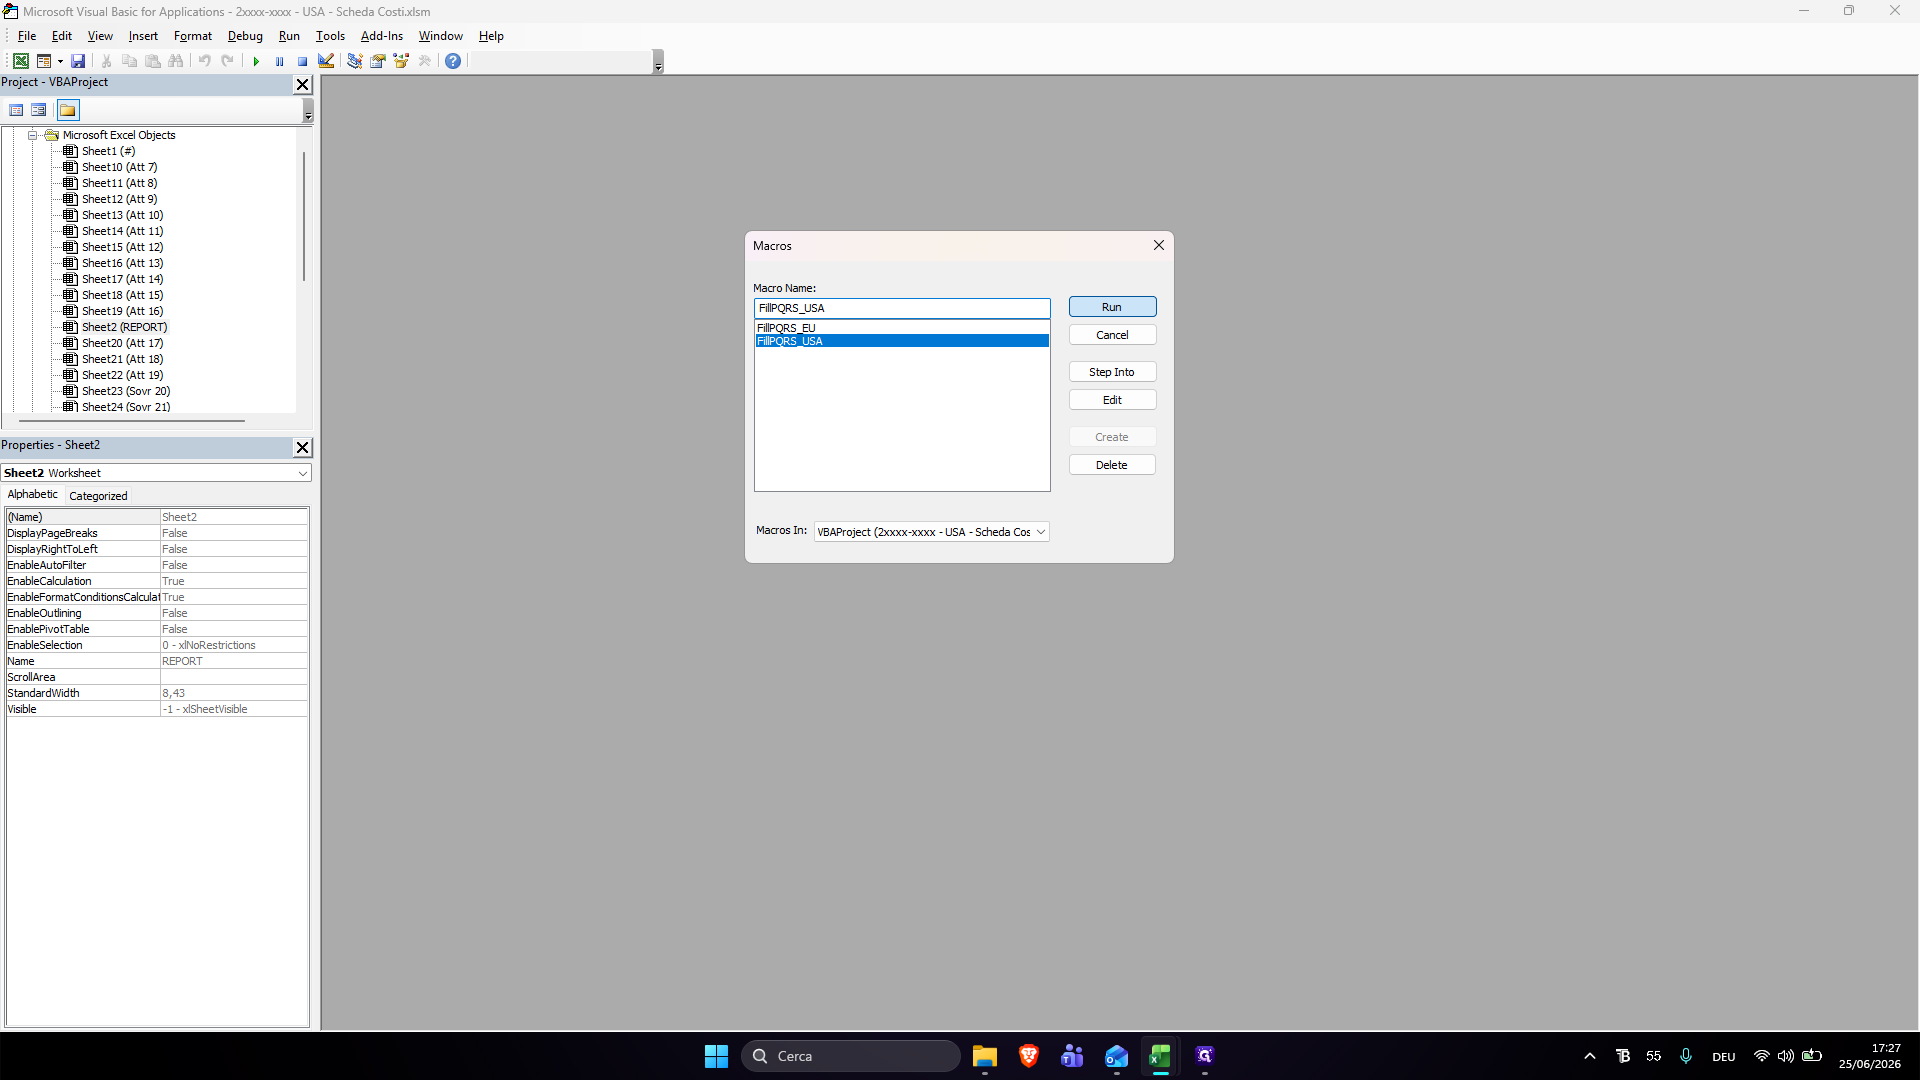Toggle Folders view in Project panel
This screenshot has width=1920, height=1080.
pos(68,110)
